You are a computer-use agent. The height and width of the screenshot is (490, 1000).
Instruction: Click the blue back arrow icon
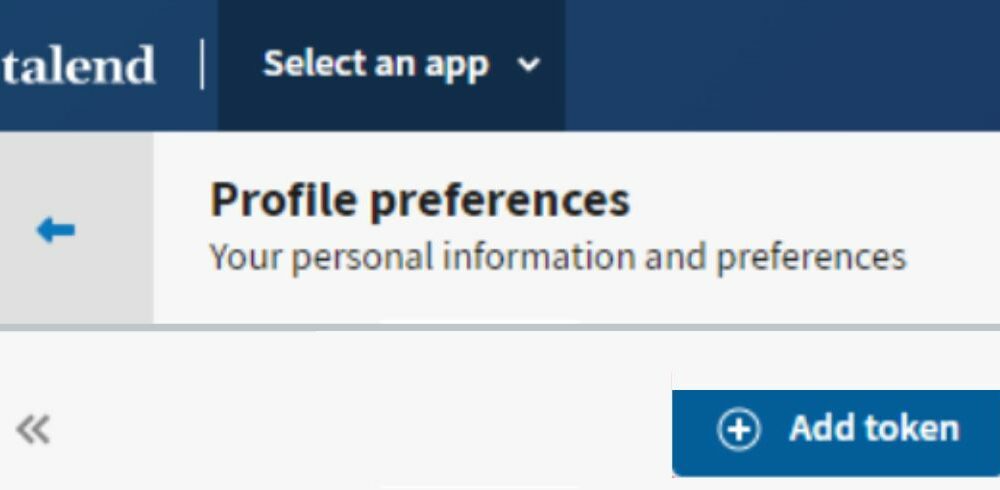(55, 231)
